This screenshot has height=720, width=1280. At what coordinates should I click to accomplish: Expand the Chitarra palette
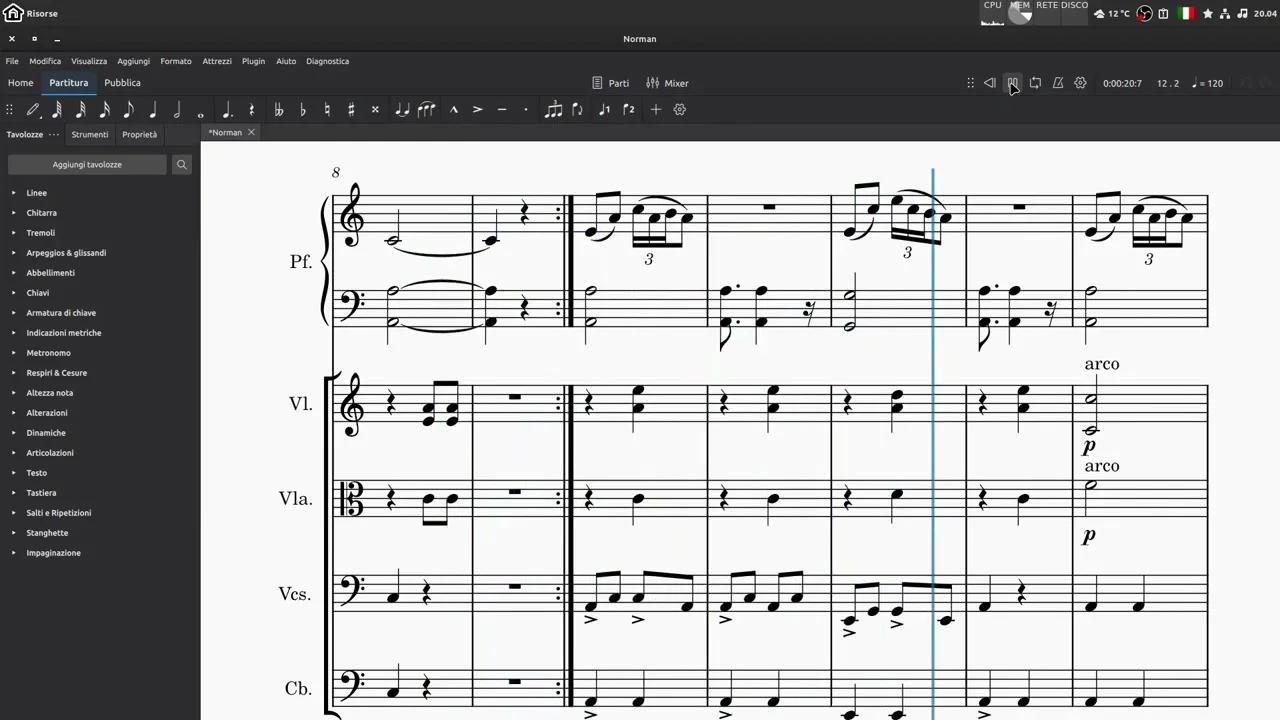pyautogui.click(x=41, y=212)
